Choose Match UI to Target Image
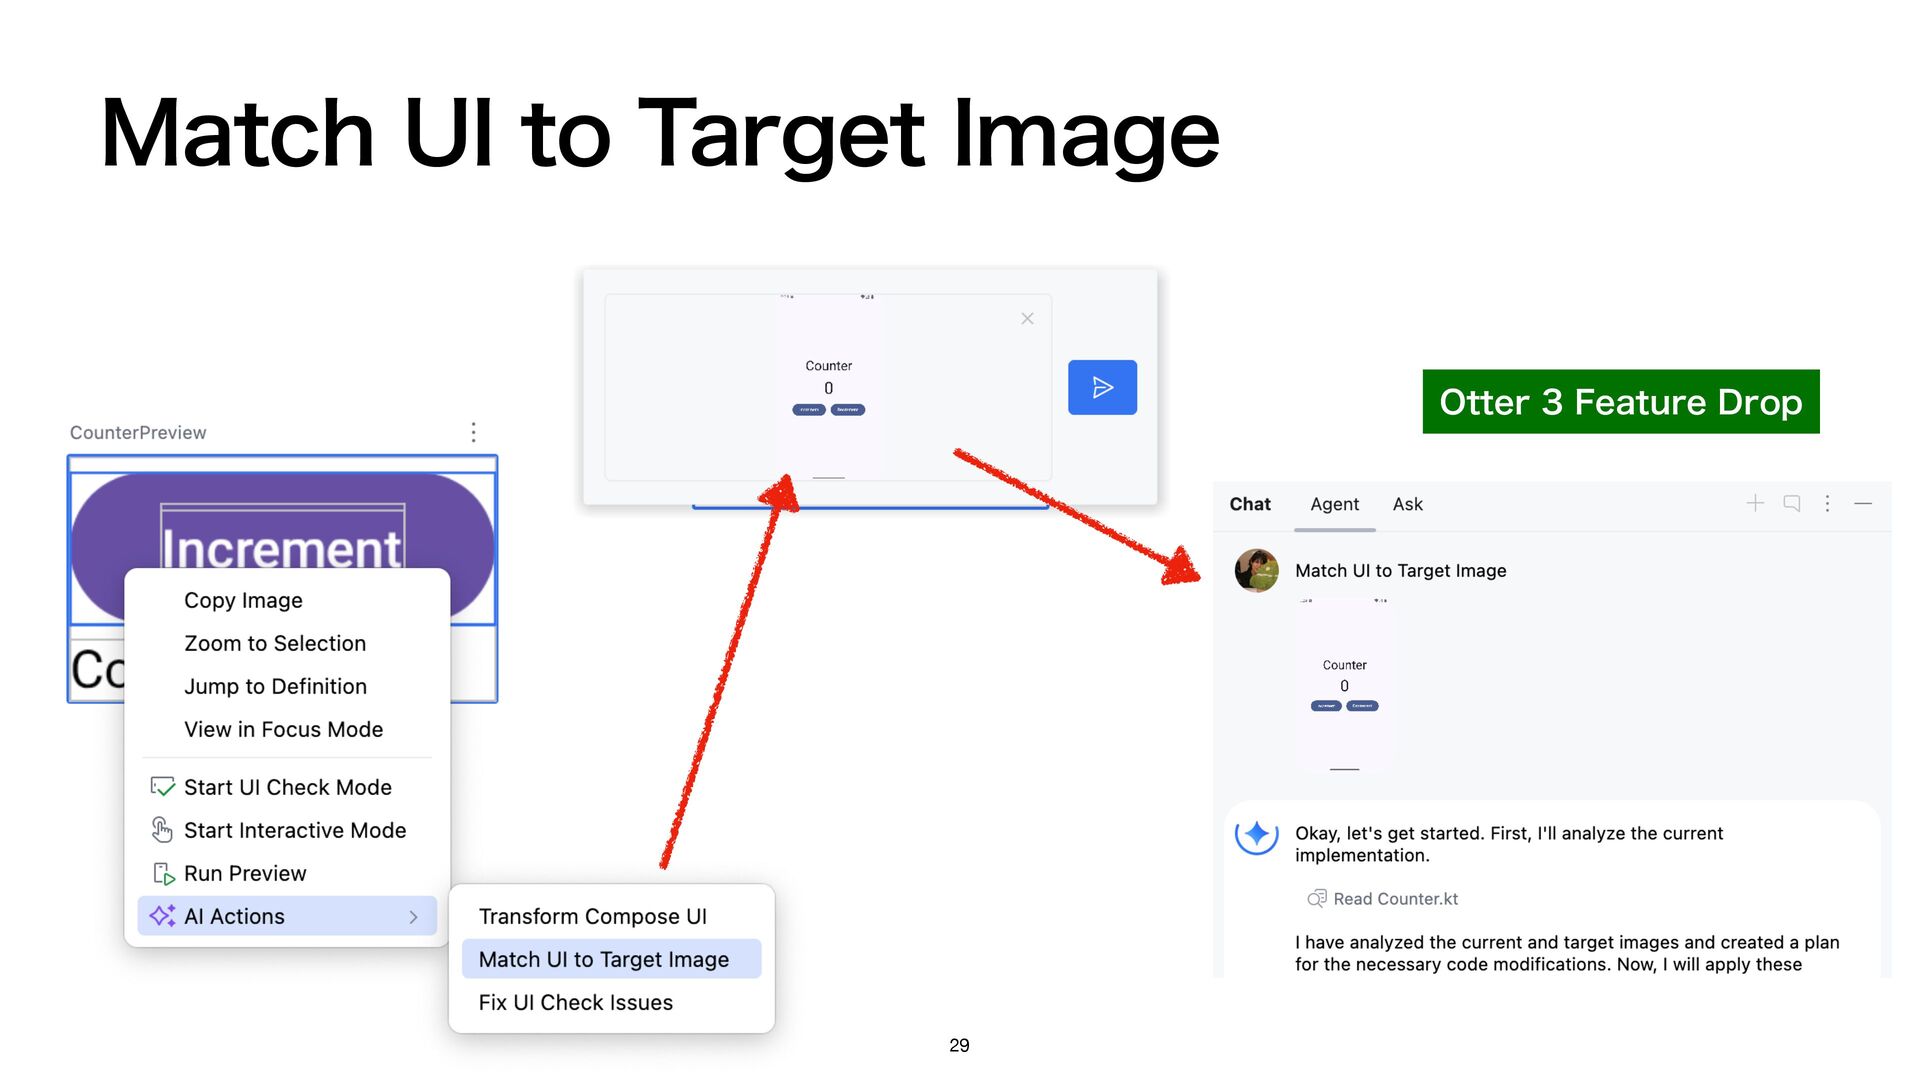Viewport: 1920px width, 1080px height. (x=604, y=959)
